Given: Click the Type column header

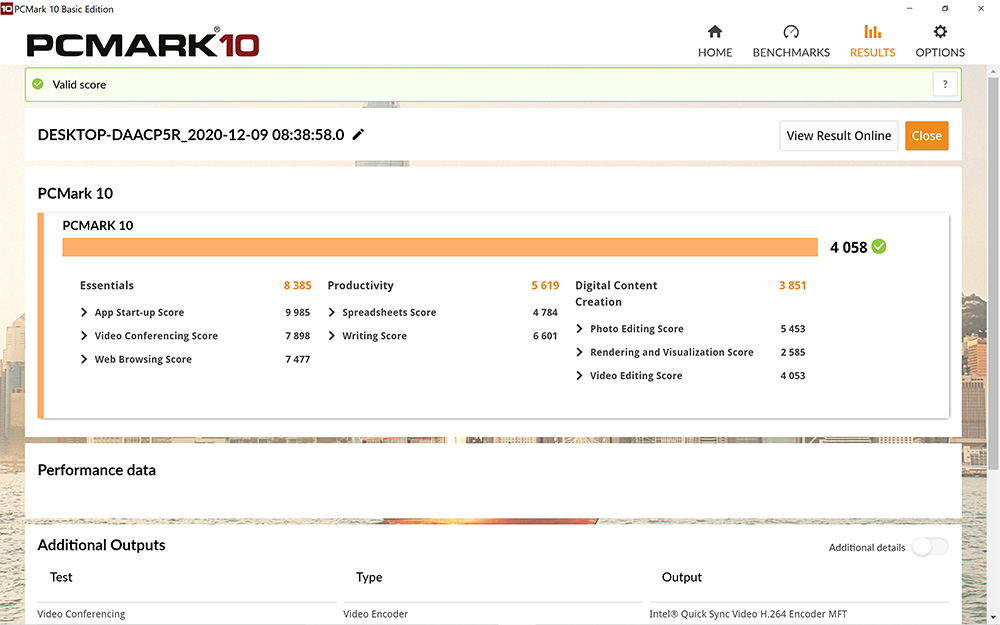Looking at the screenshot, I should (369, 577).
